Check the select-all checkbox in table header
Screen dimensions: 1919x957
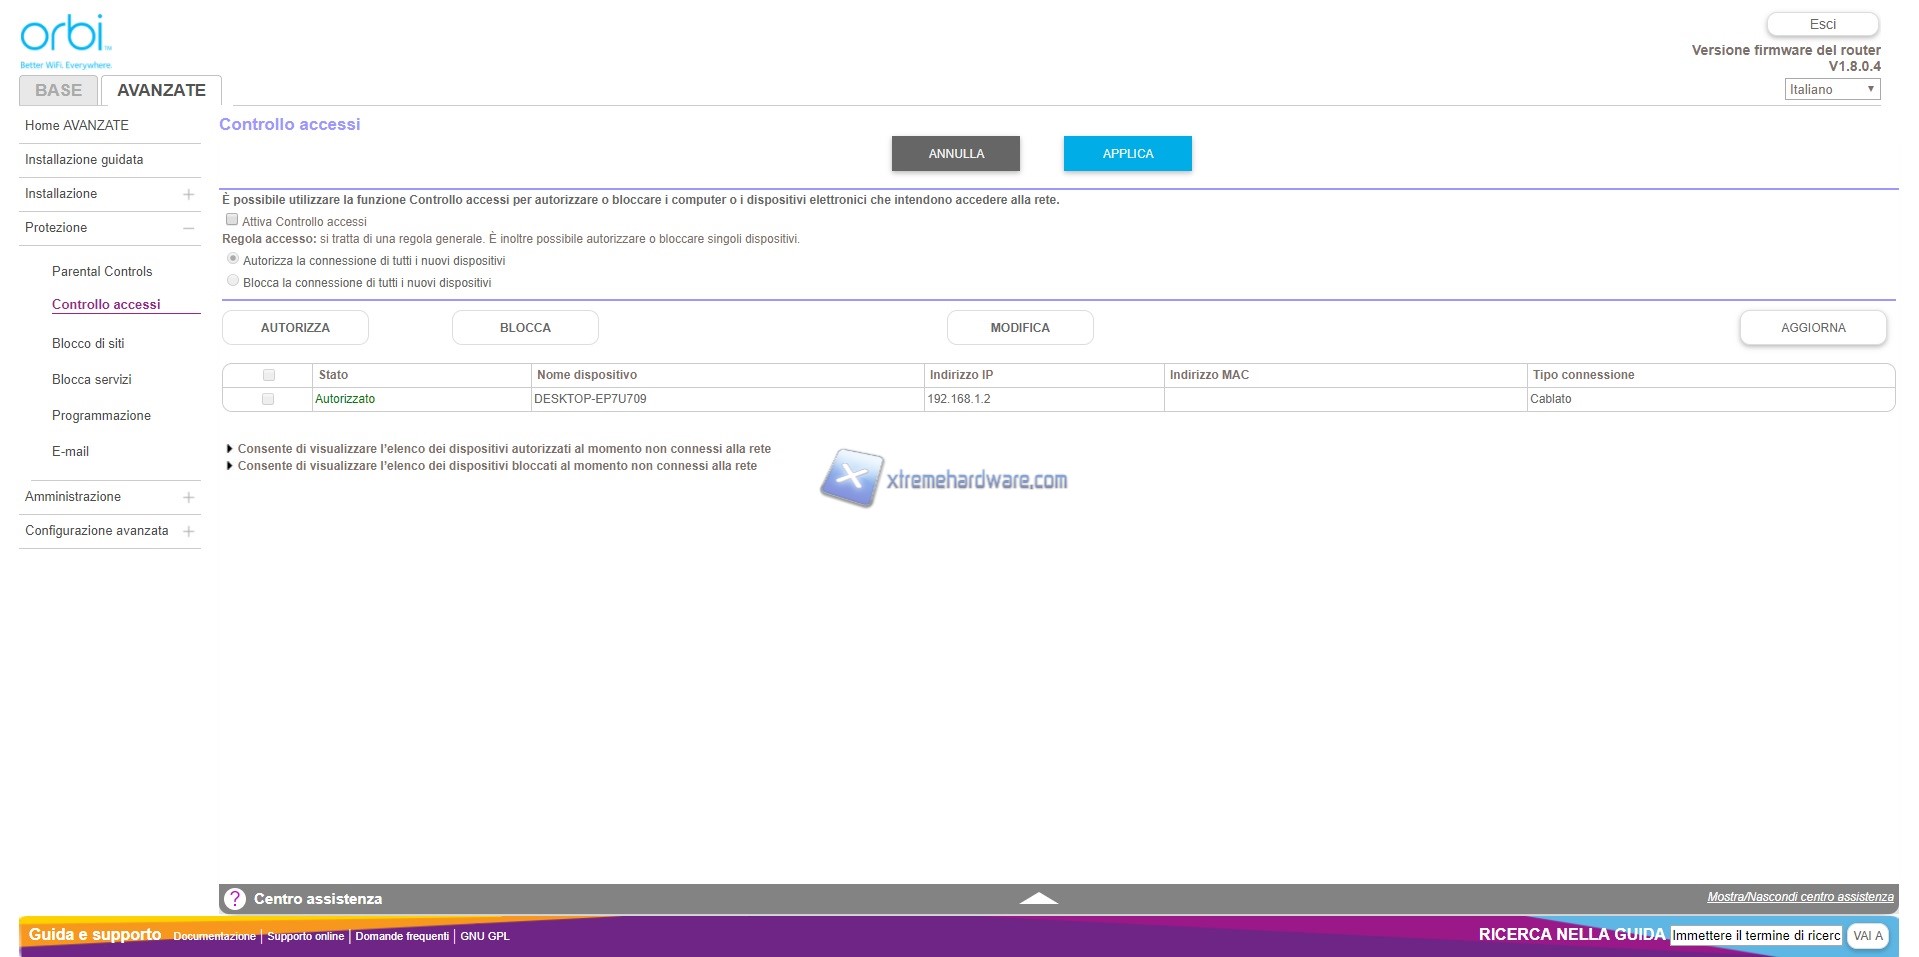268,375
